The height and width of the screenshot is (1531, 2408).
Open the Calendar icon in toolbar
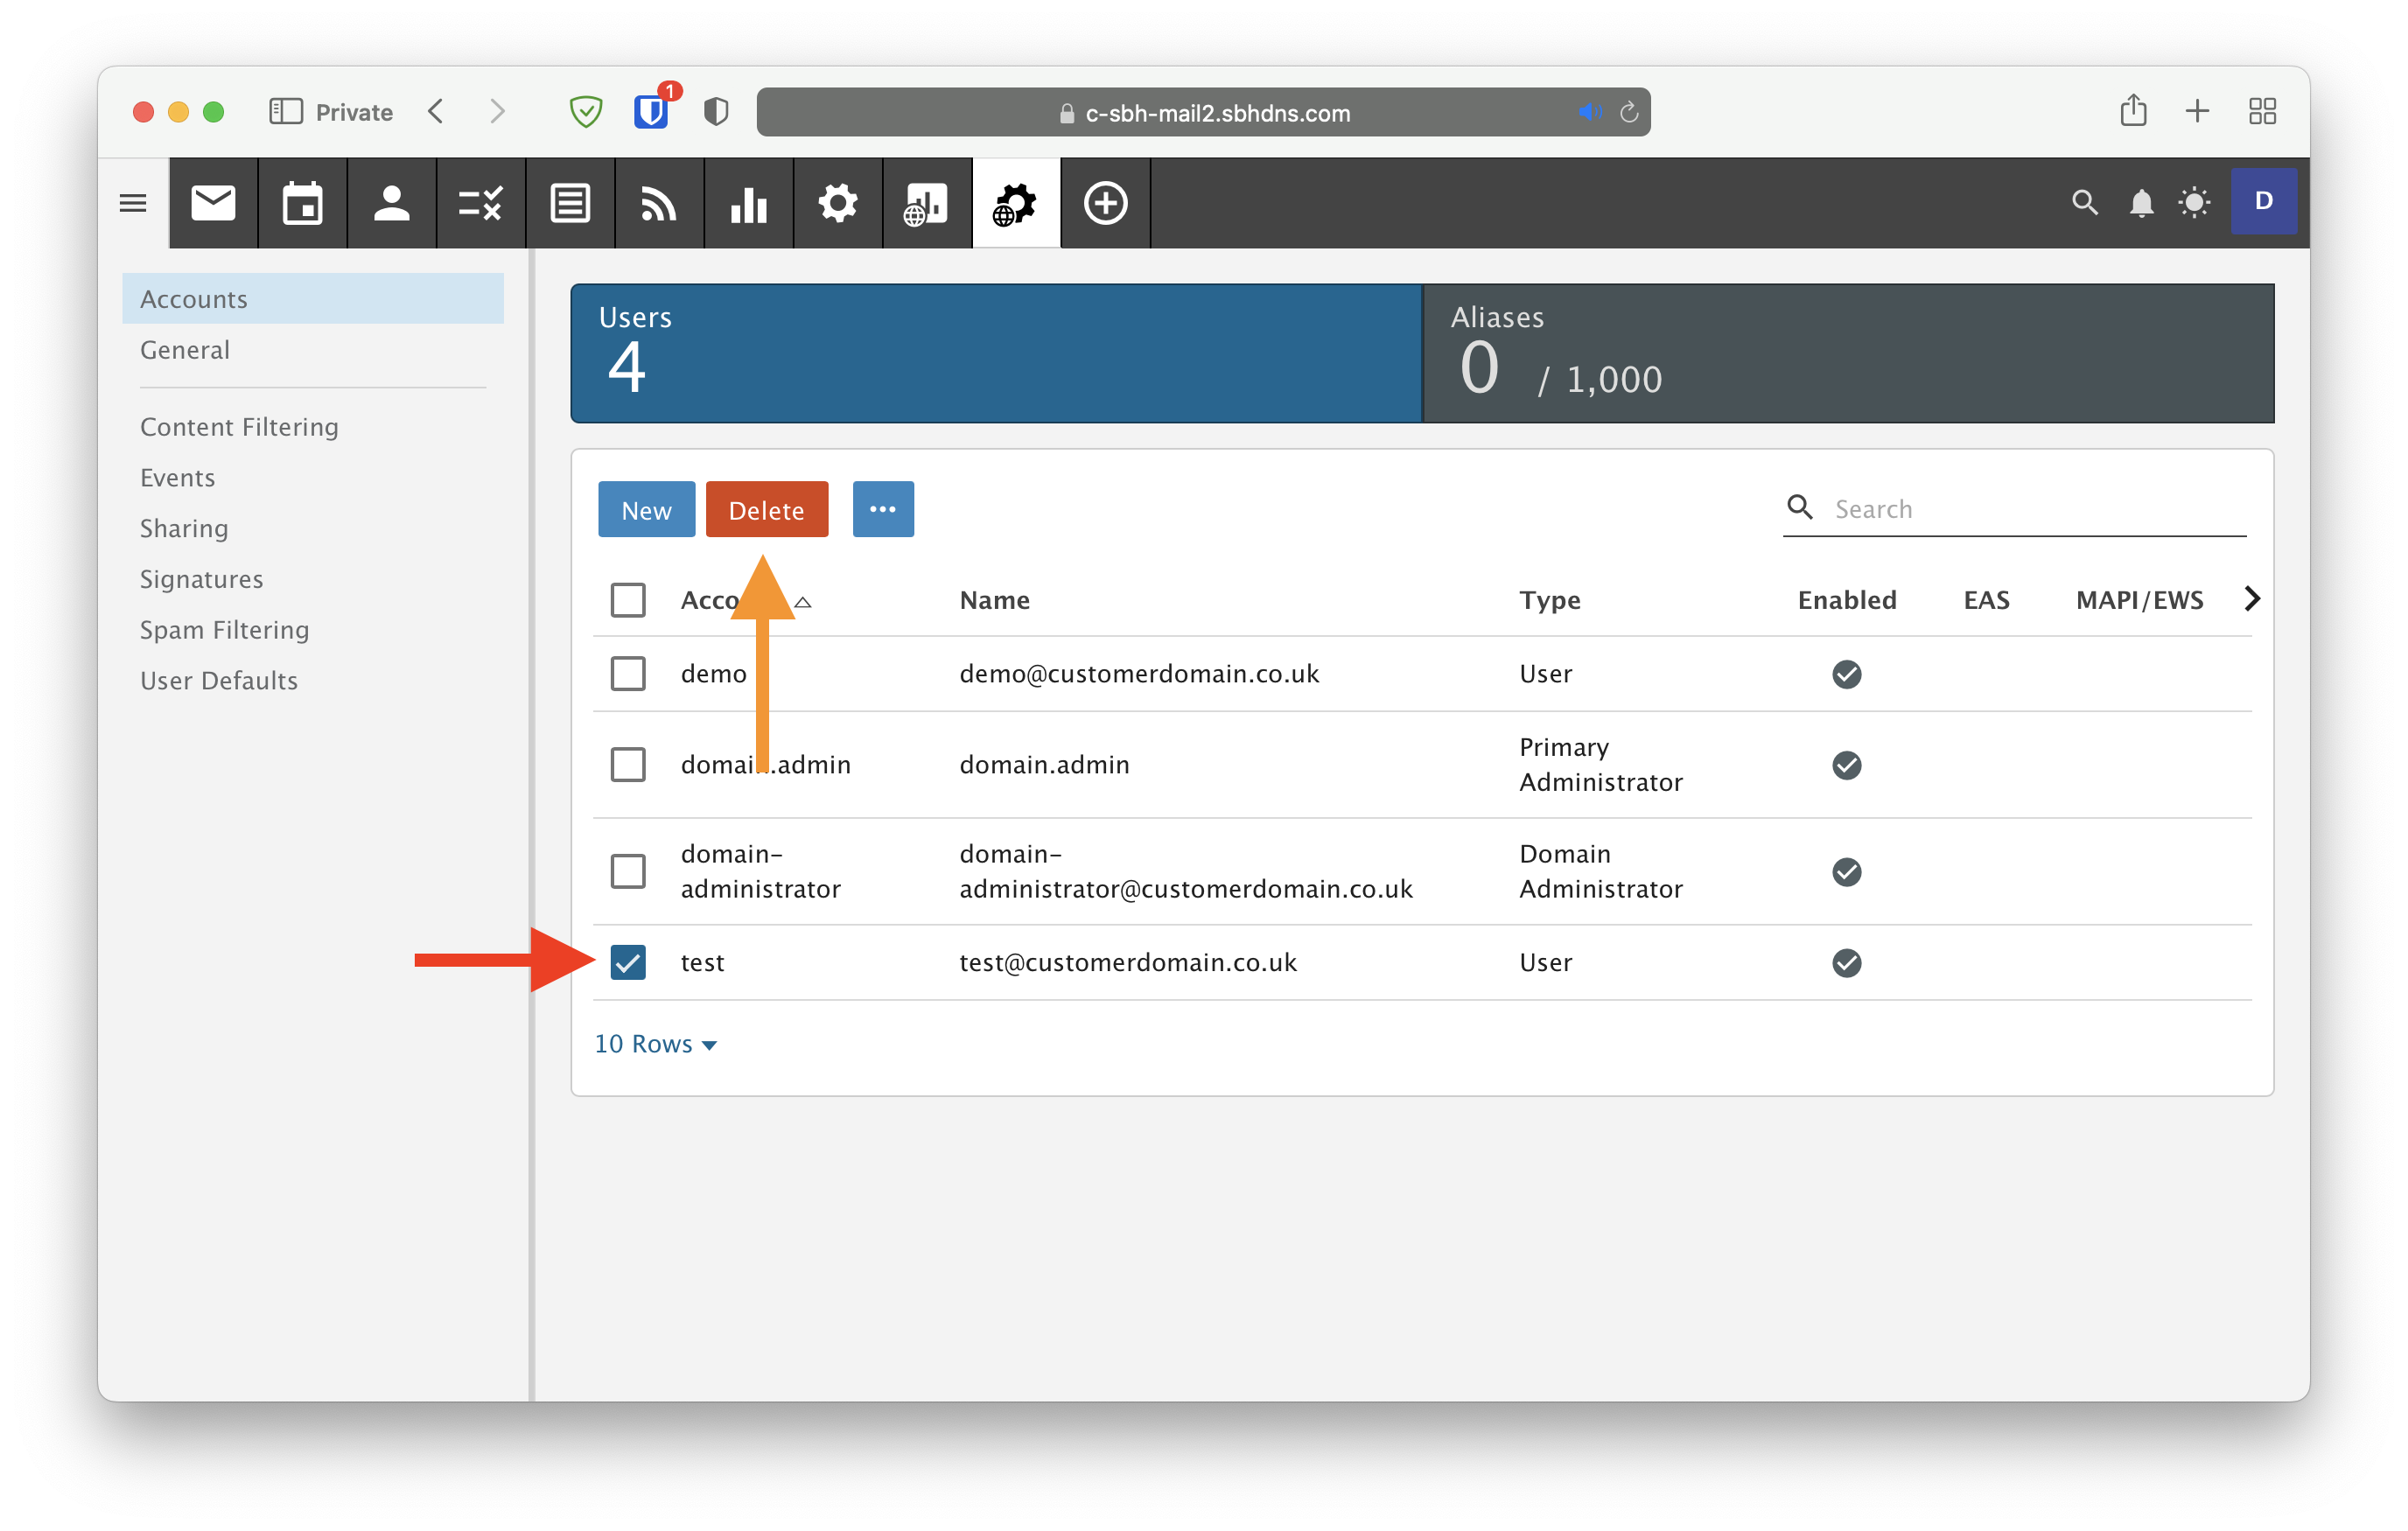point(302,203)
